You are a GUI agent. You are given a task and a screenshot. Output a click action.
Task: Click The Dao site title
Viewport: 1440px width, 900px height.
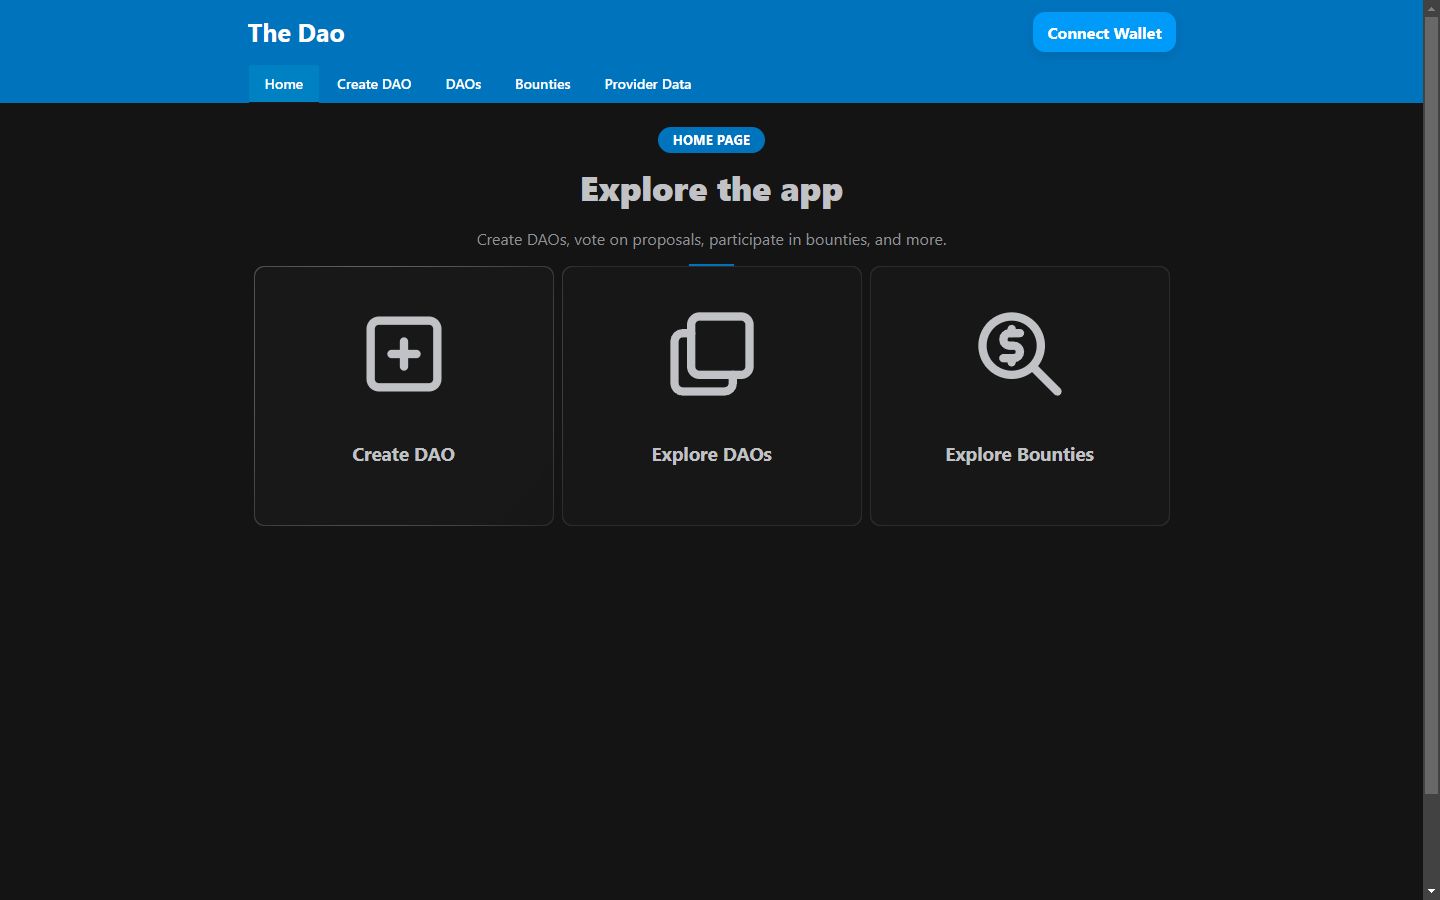click(296, 33)
